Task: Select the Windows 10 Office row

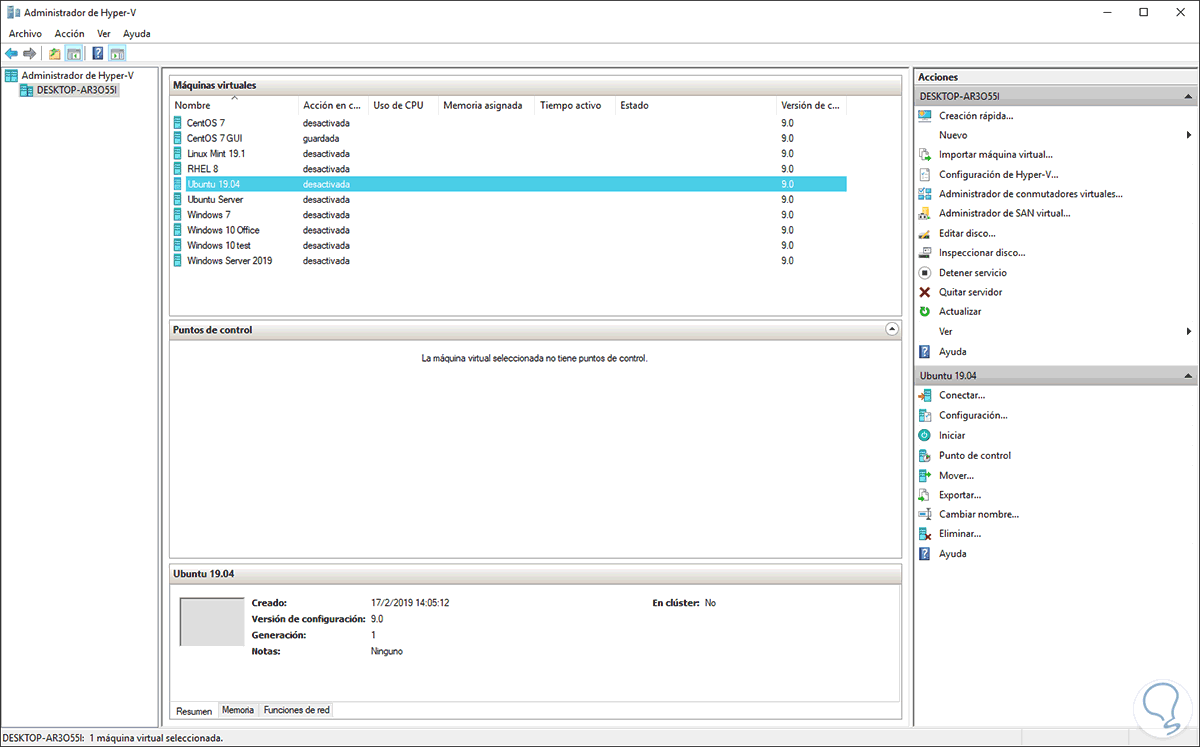Action: [x=508, y=230]
